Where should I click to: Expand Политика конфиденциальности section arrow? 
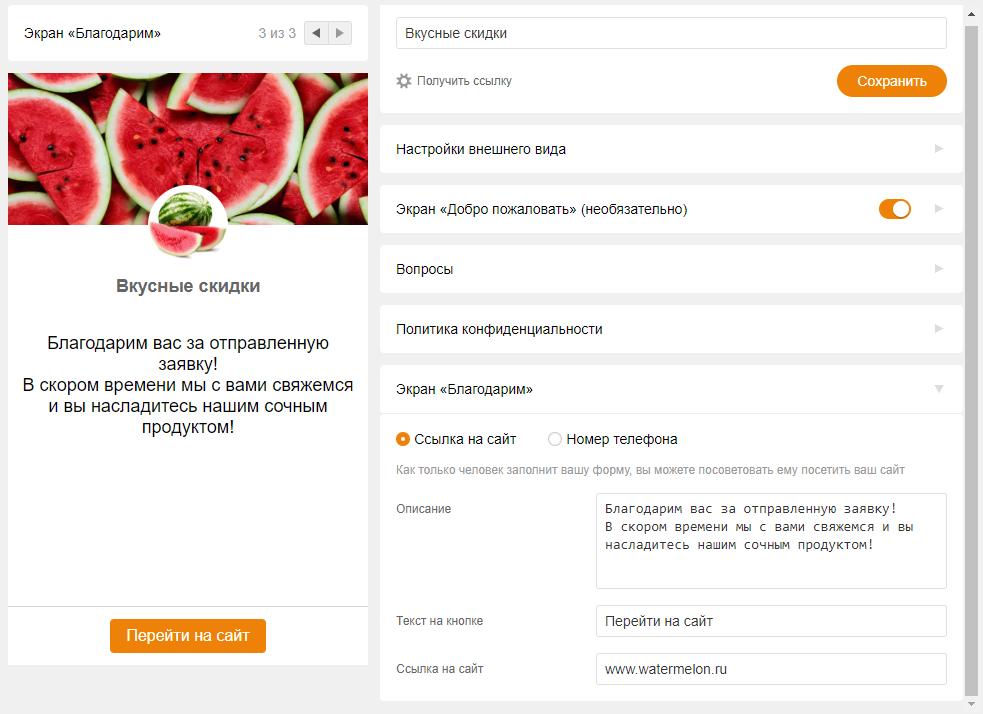click(938, 329)
